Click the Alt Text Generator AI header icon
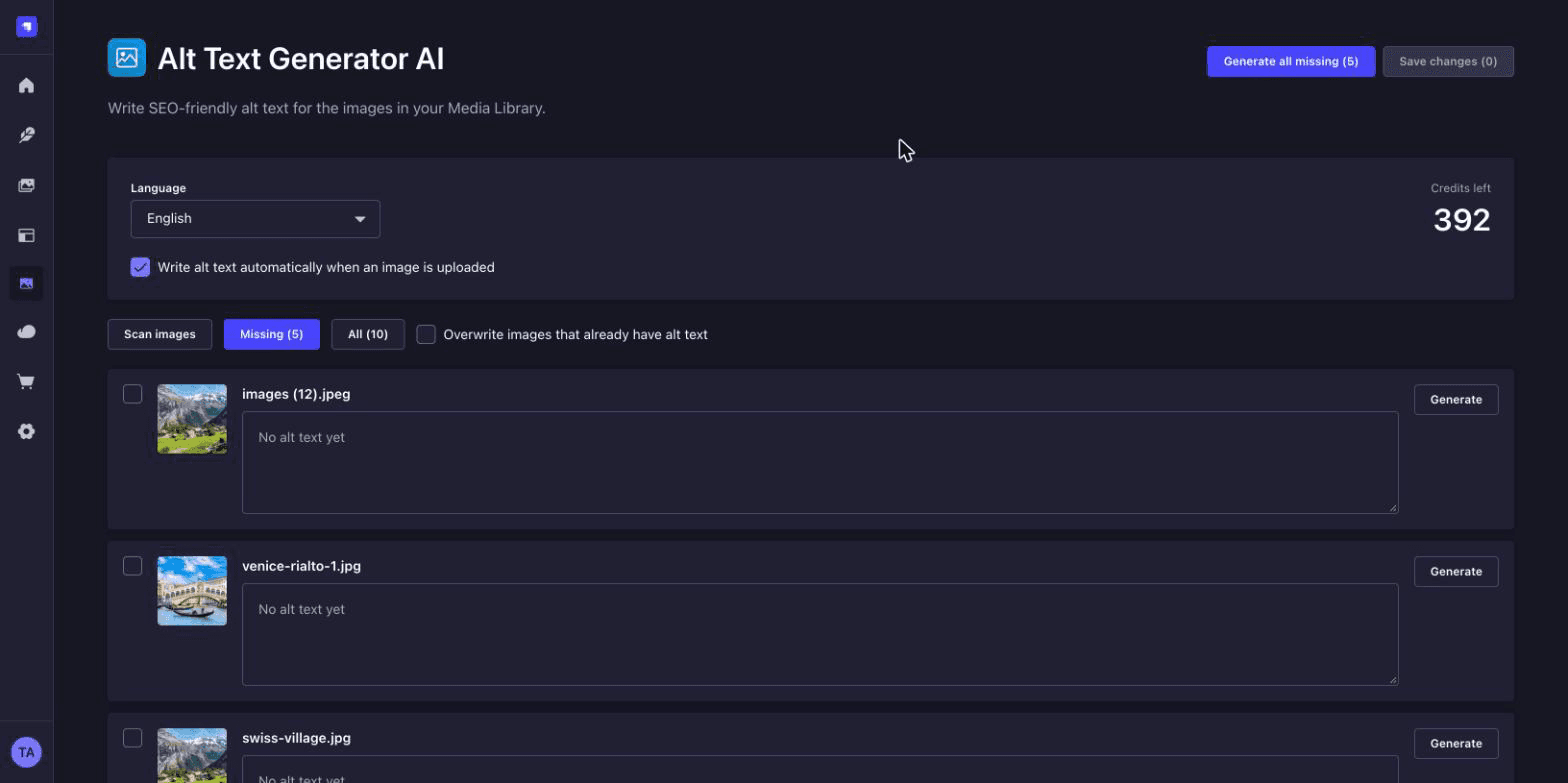The image size is (1568, 783). click(127, 58)
